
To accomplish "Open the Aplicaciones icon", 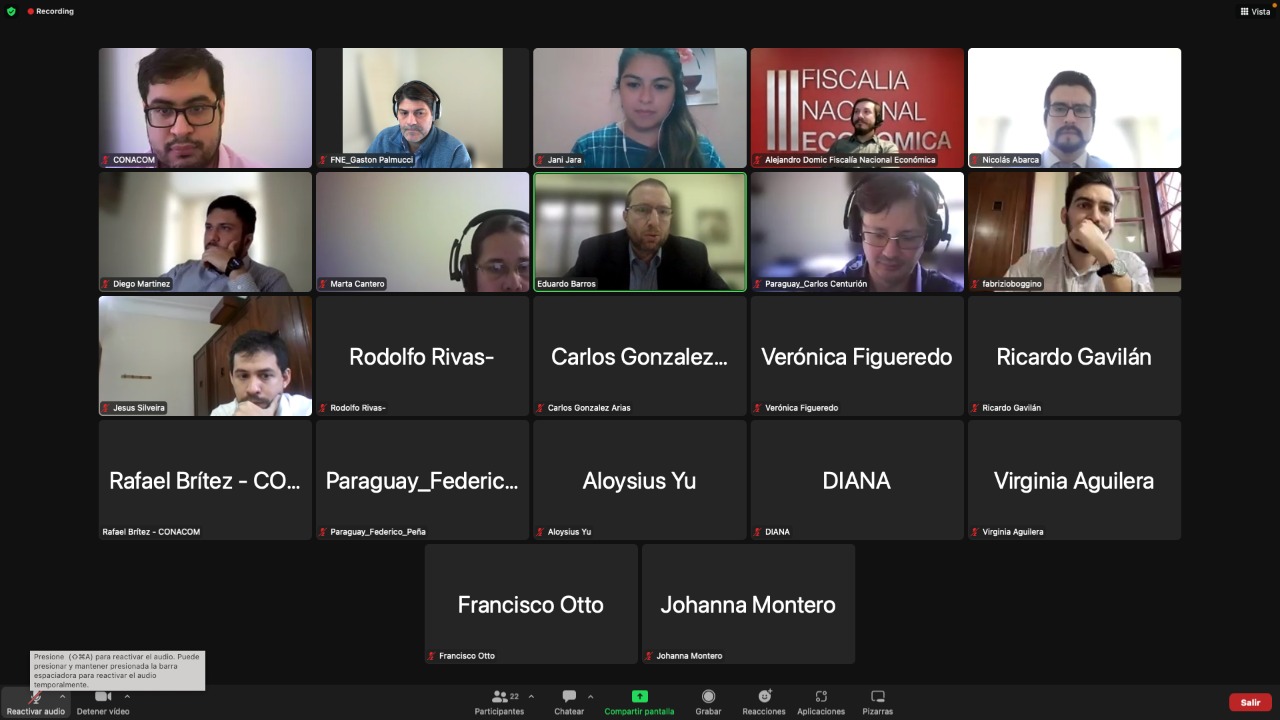I will 821,696.
